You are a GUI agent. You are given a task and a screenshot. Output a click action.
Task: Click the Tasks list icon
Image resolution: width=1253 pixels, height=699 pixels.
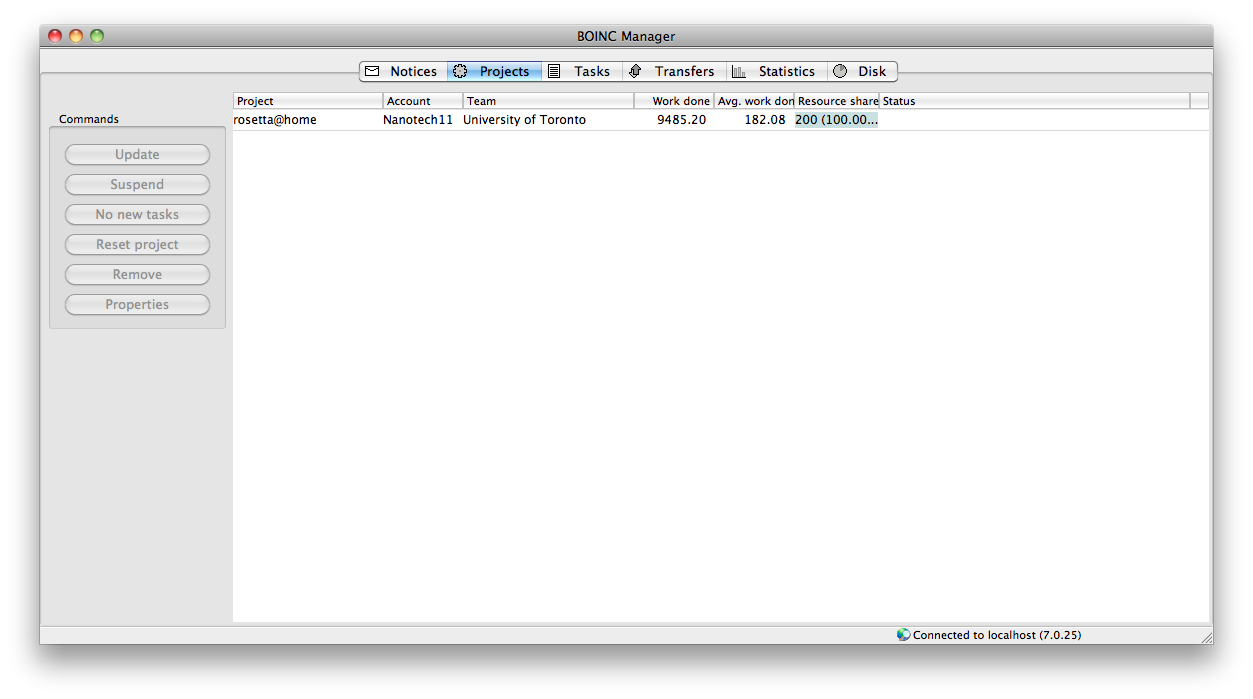554,72
